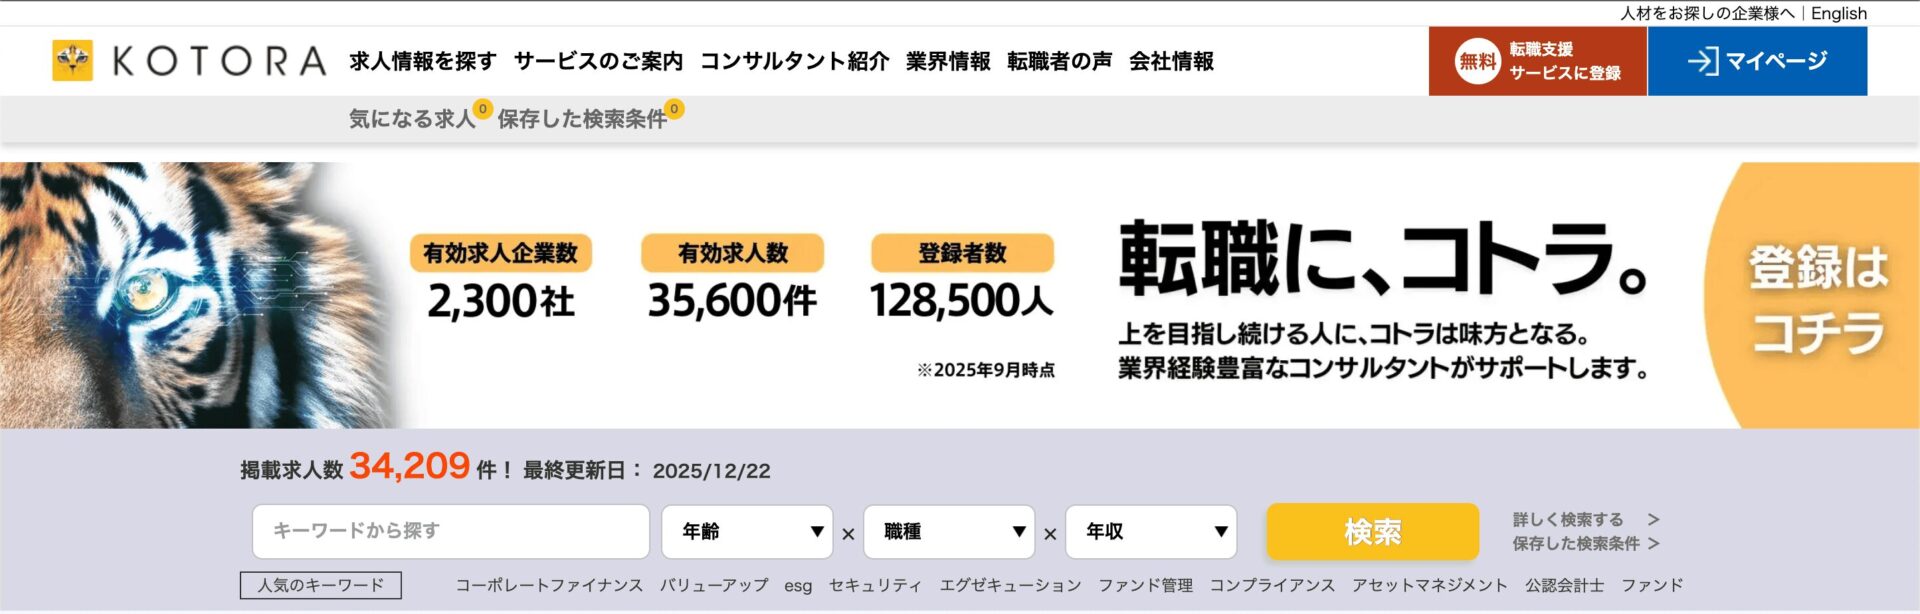Open the 人材をお探しの企業様へ link
Image resolution: width=1920 pixels, height=614 pixels.
point(1707,13)
